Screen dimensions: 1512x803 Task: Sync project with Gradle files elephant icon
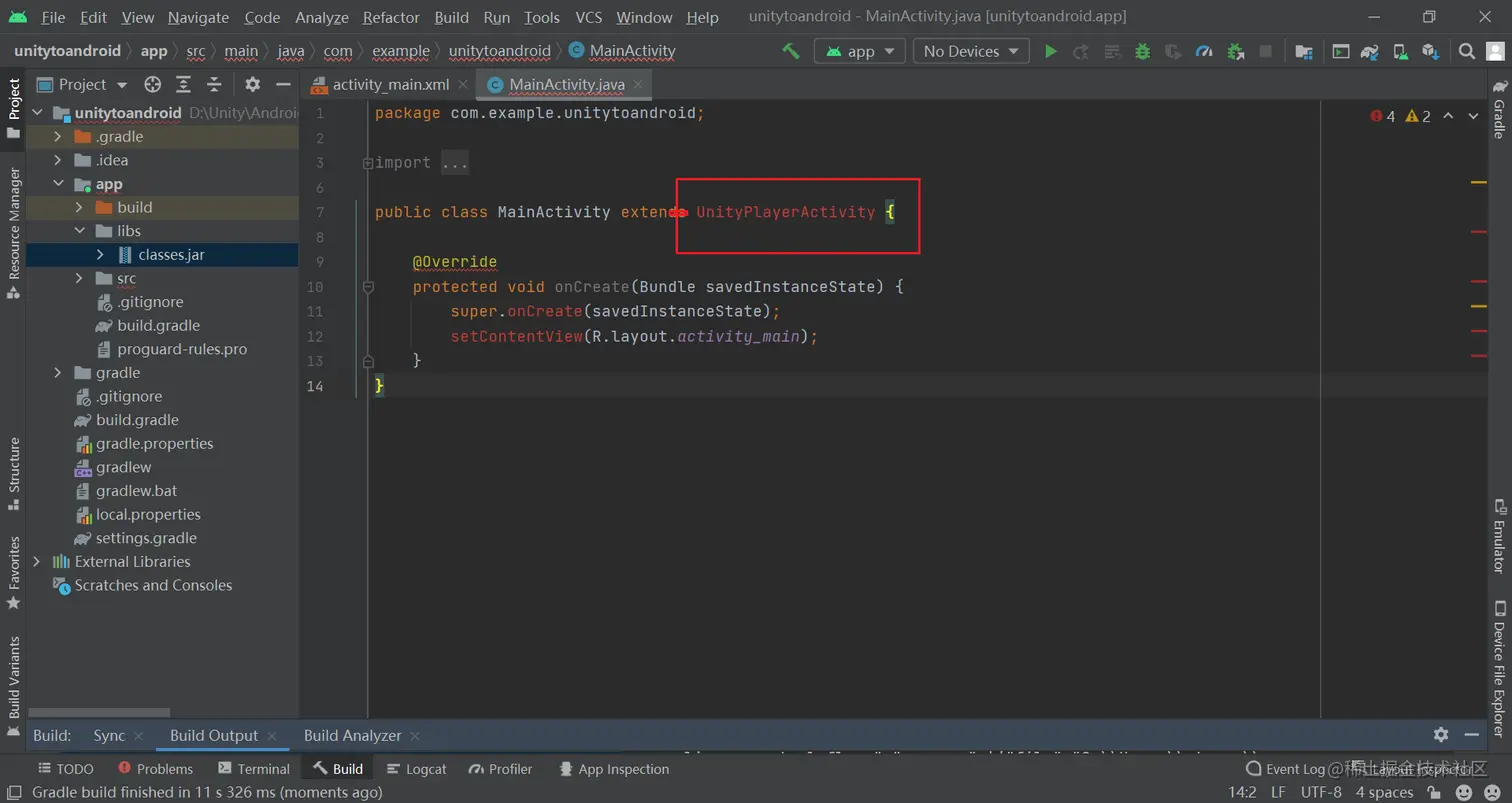1370,51
